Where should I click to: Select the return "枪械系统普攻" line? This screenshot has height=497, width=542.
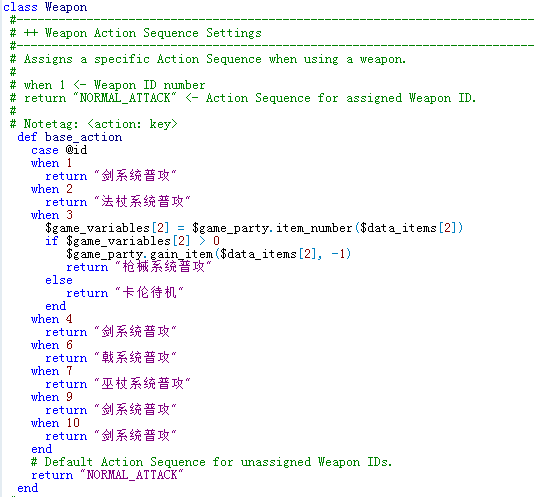pos(139,267)
